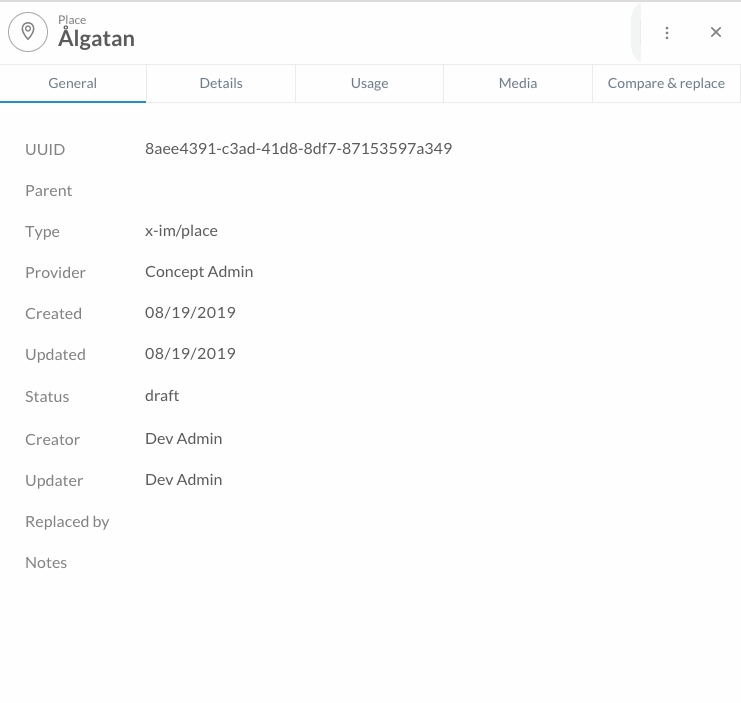Click the place pin icon in header
Screen dimensions: 741x703
click(28, 32)
